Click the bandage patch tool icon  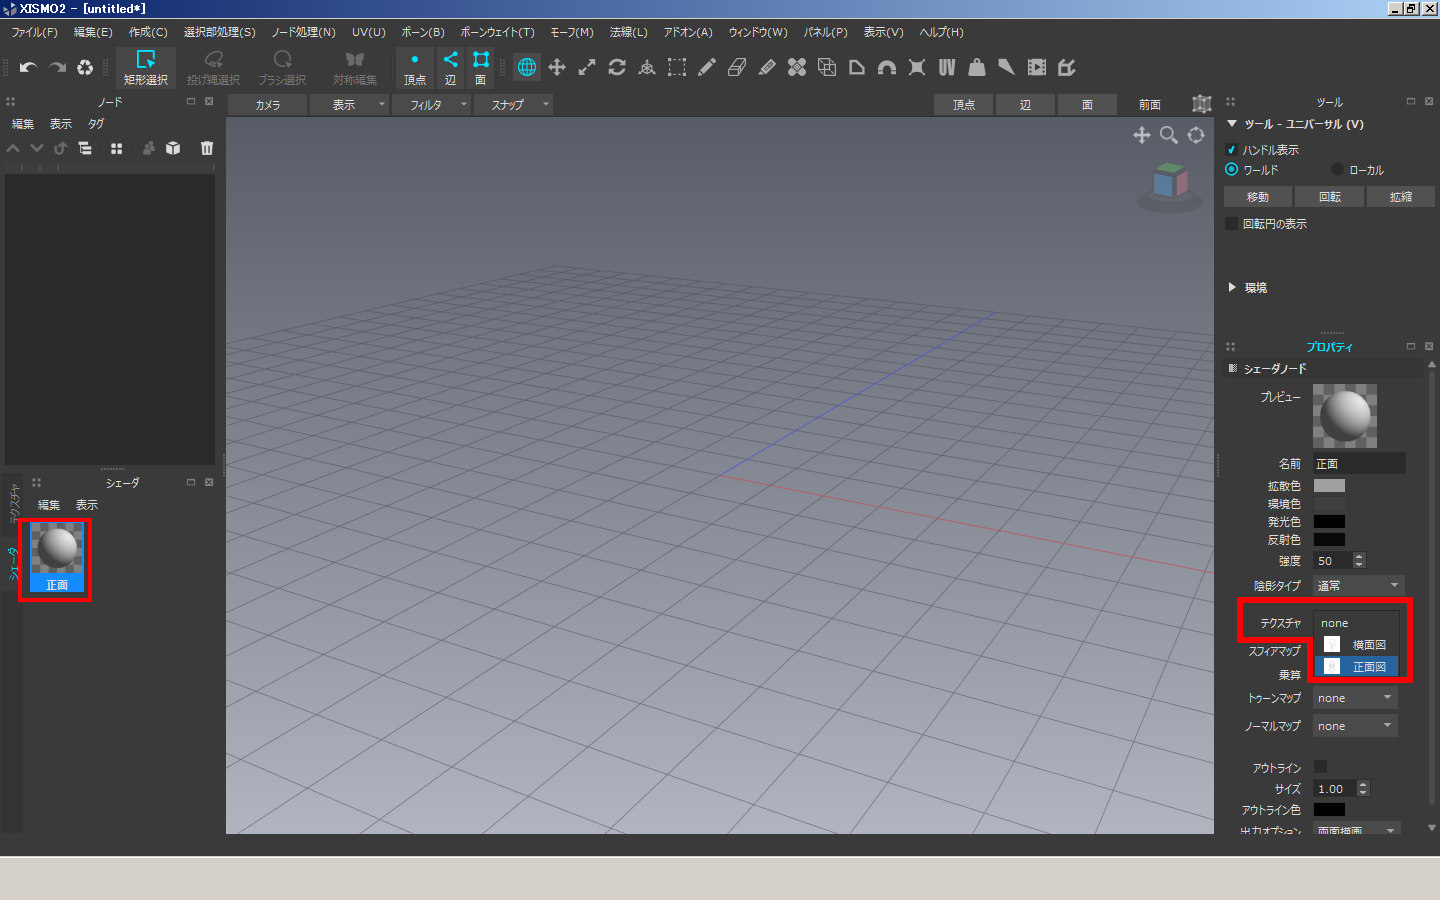point(797,67)
